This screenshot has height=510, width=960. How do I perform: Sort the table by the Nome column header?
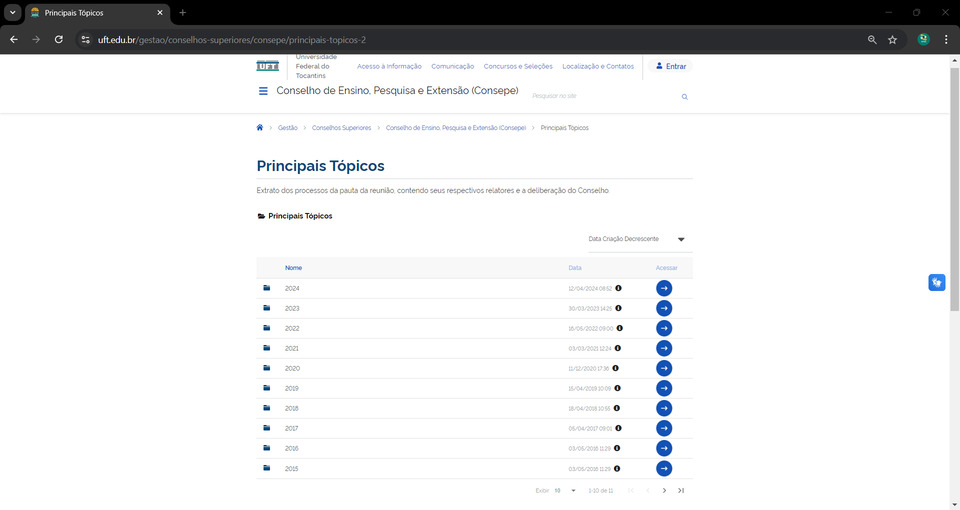point(293,268)
